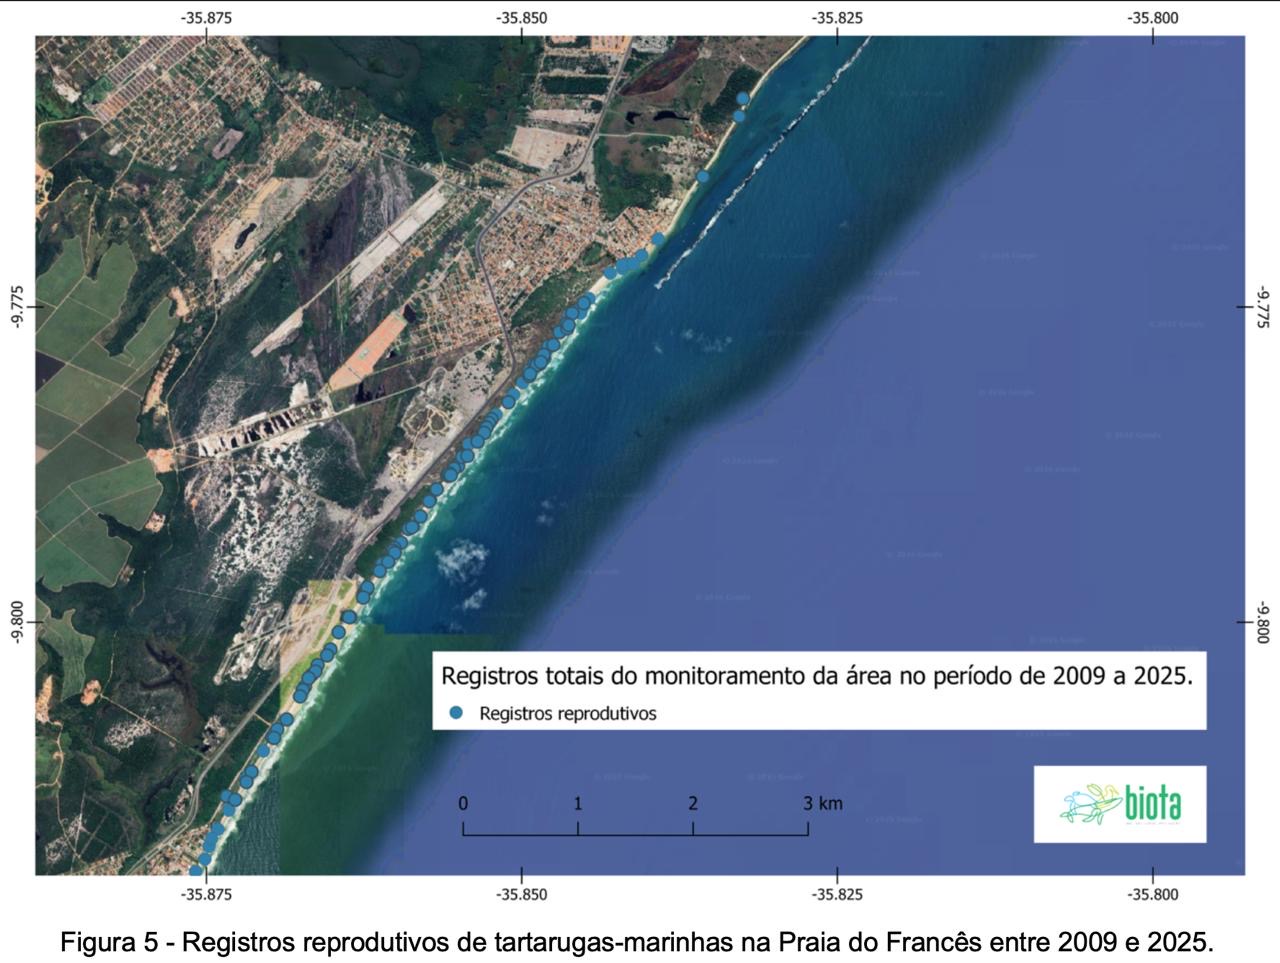Click the "2" label on the scale bar

point(693,803)
